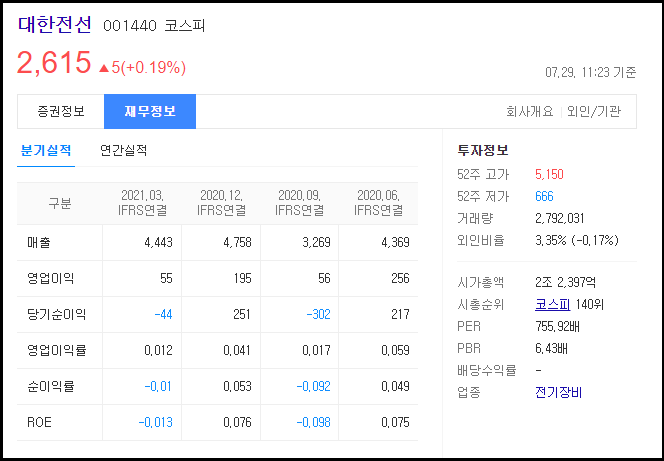
Task: Click the current price 2,615
Action: [x=54, y=63]
